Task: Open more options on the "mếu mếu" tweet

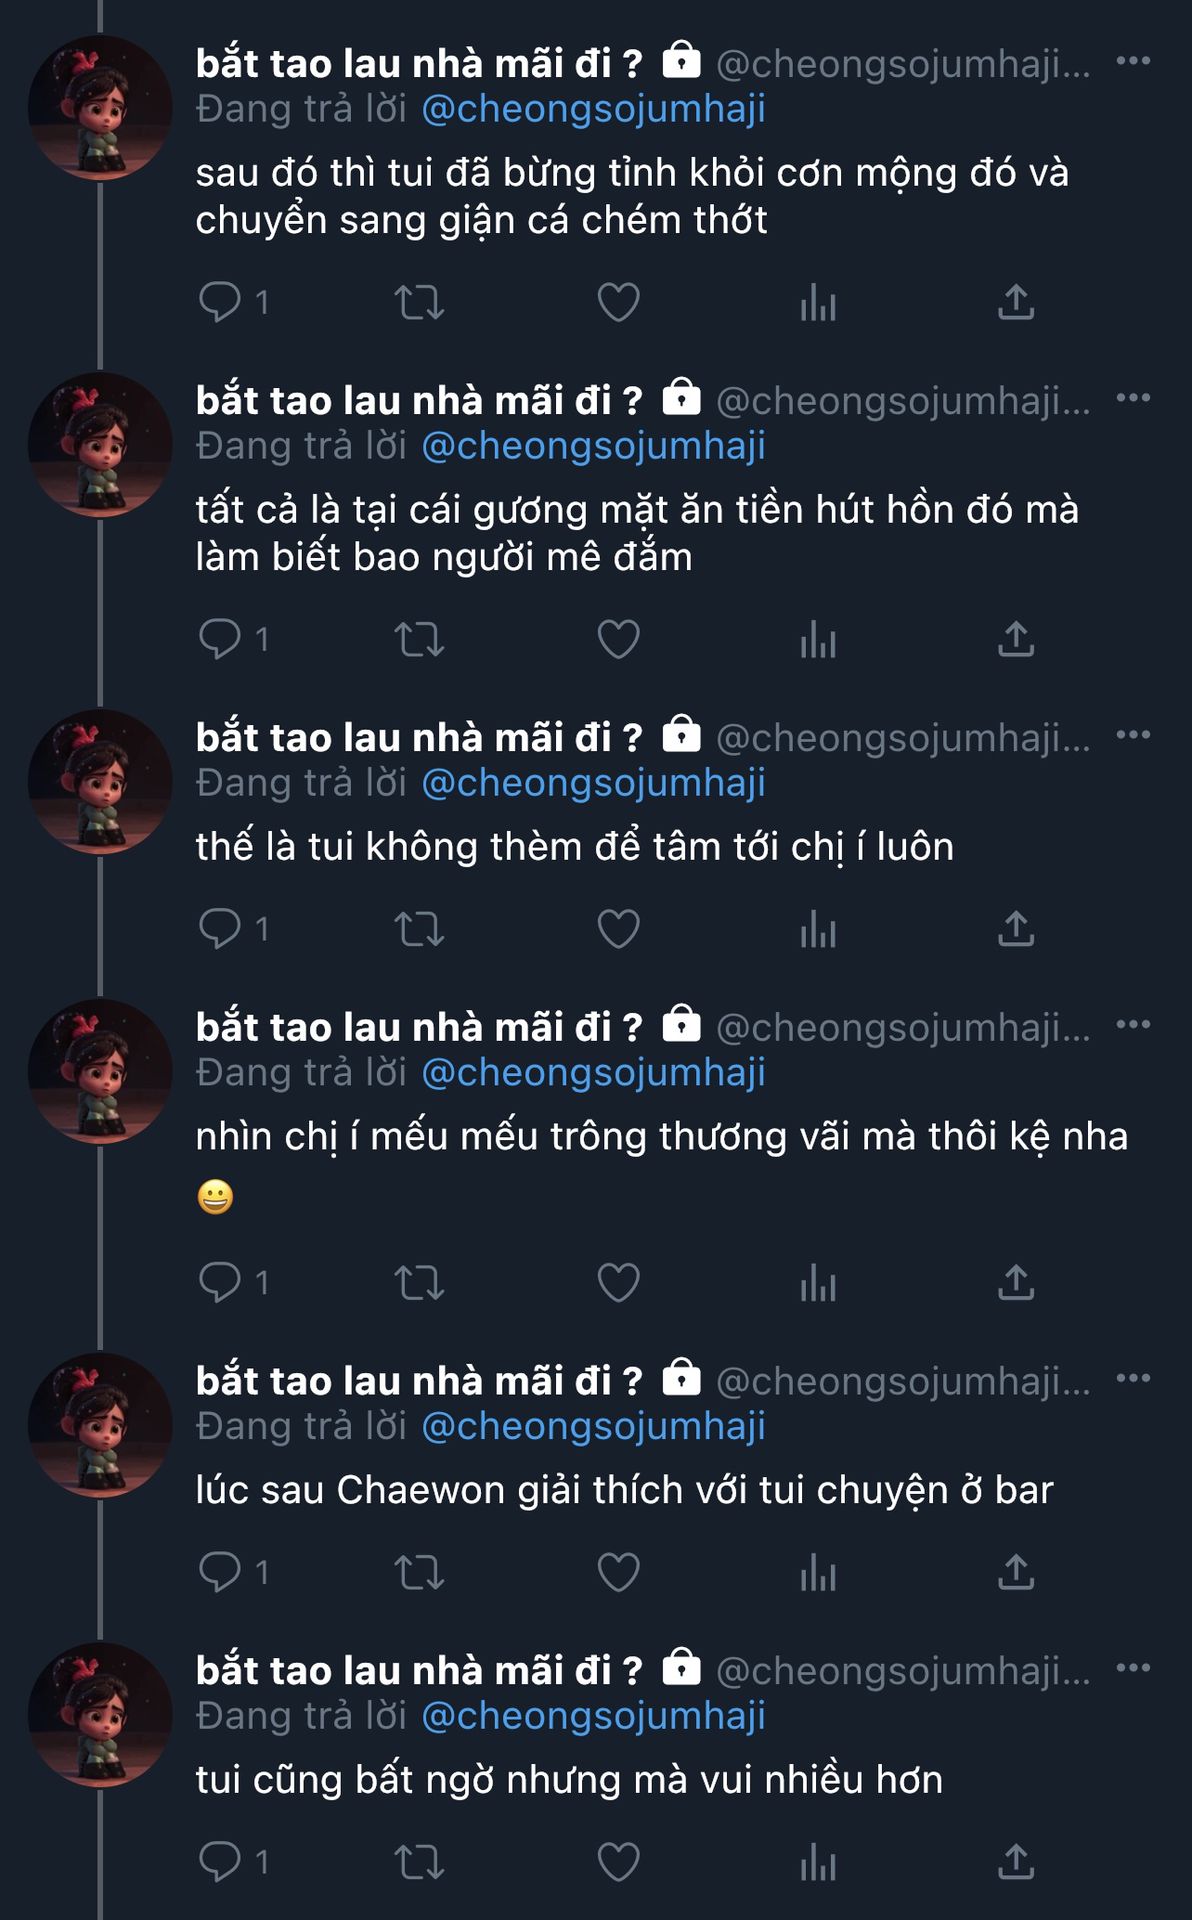Action: (x=1133, y=1025)
